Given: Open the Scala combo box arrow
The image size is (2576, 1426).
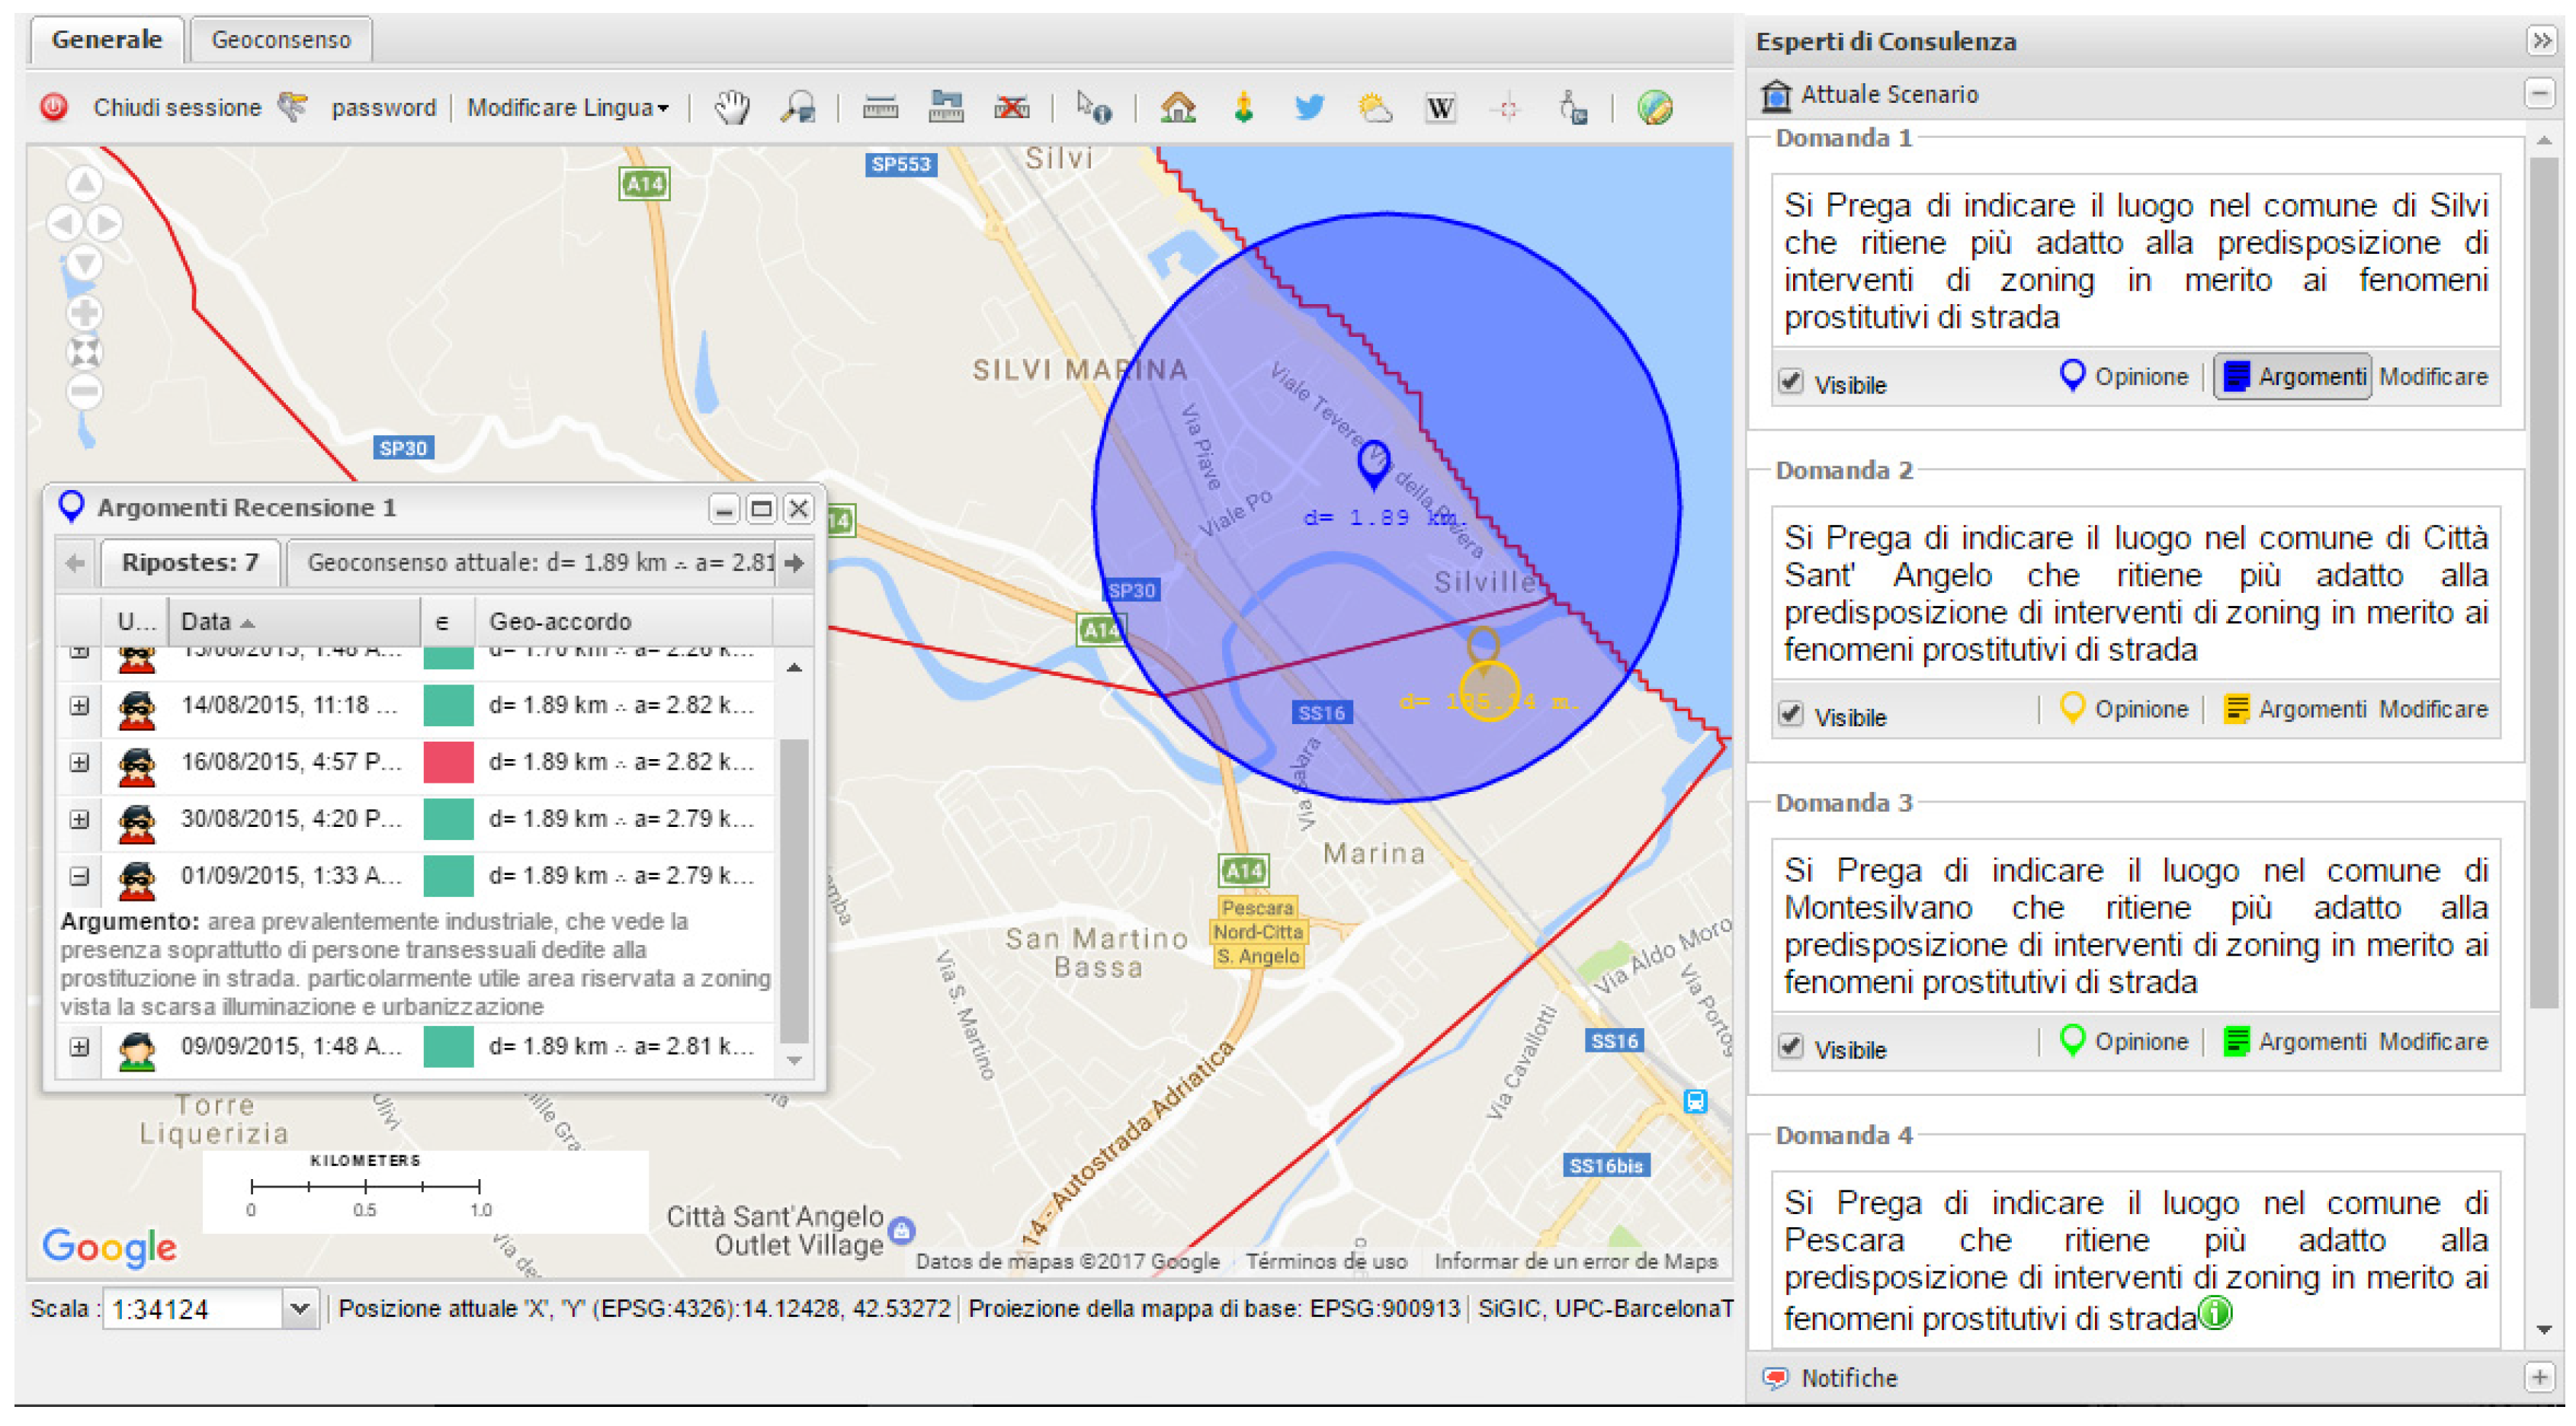Looking at the screenshot, I should point(299,1309).
